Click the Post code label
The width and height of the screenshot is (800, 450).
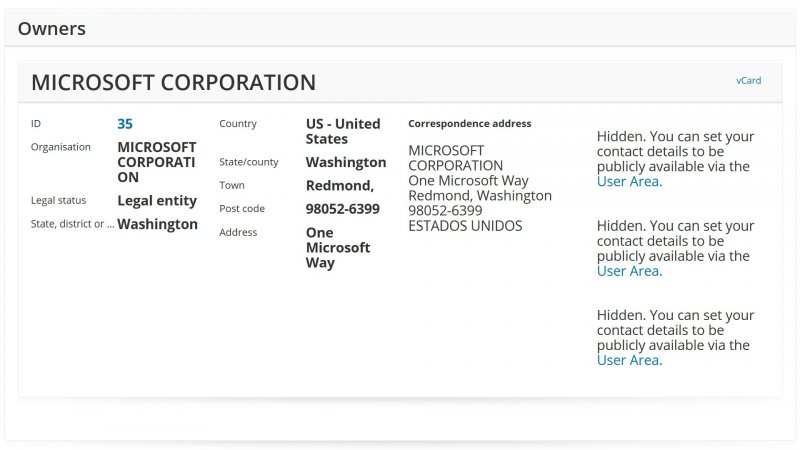pos(242,209)
